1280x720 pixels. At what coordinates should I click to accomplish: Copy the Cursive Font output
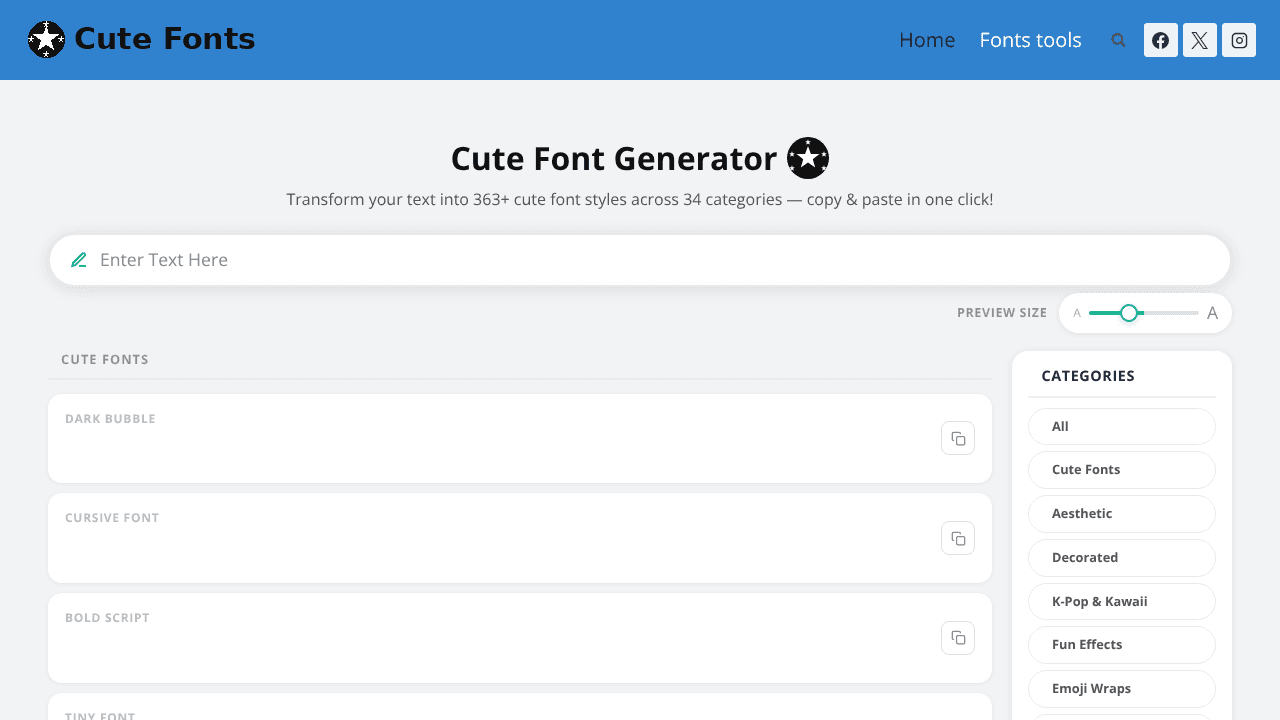[x=958, y=538]
